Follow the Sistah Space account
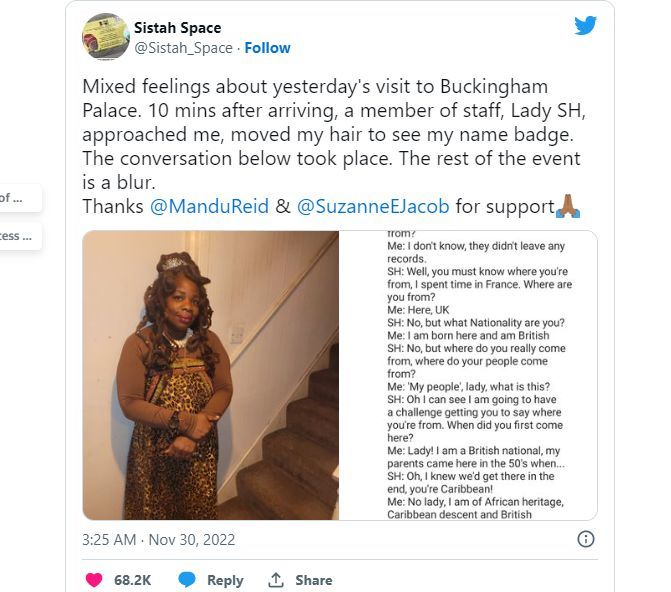 (x=267, y=48)
